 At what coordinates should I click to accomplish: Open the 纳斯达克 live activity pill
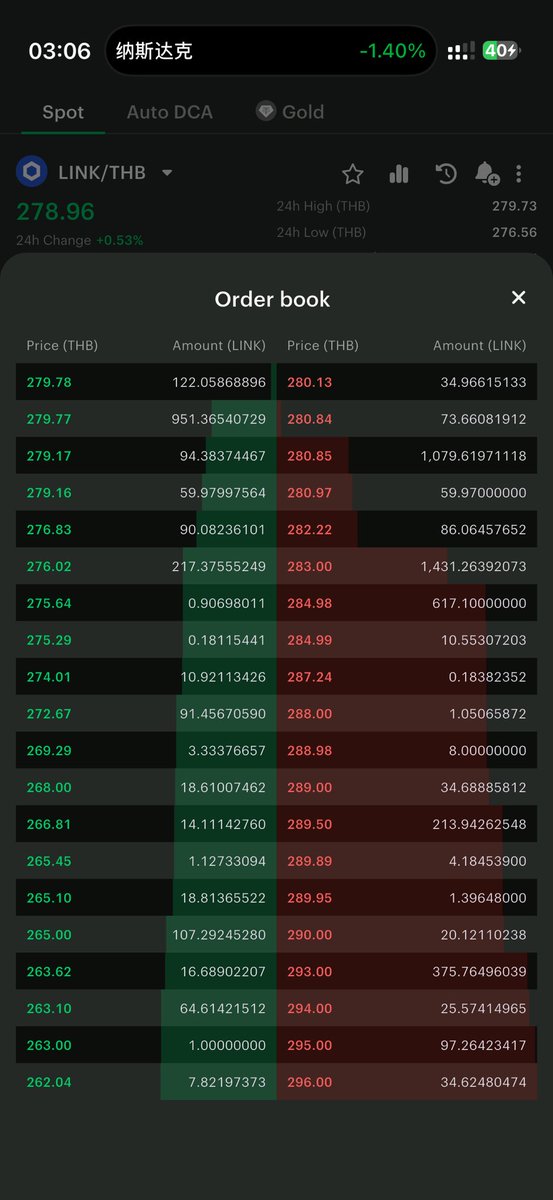click(271, 51)
